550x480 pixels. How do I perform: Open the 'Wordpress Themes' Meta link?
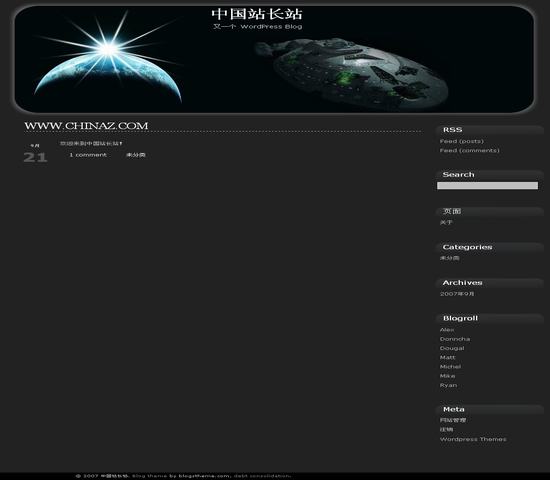coord(473,439)
